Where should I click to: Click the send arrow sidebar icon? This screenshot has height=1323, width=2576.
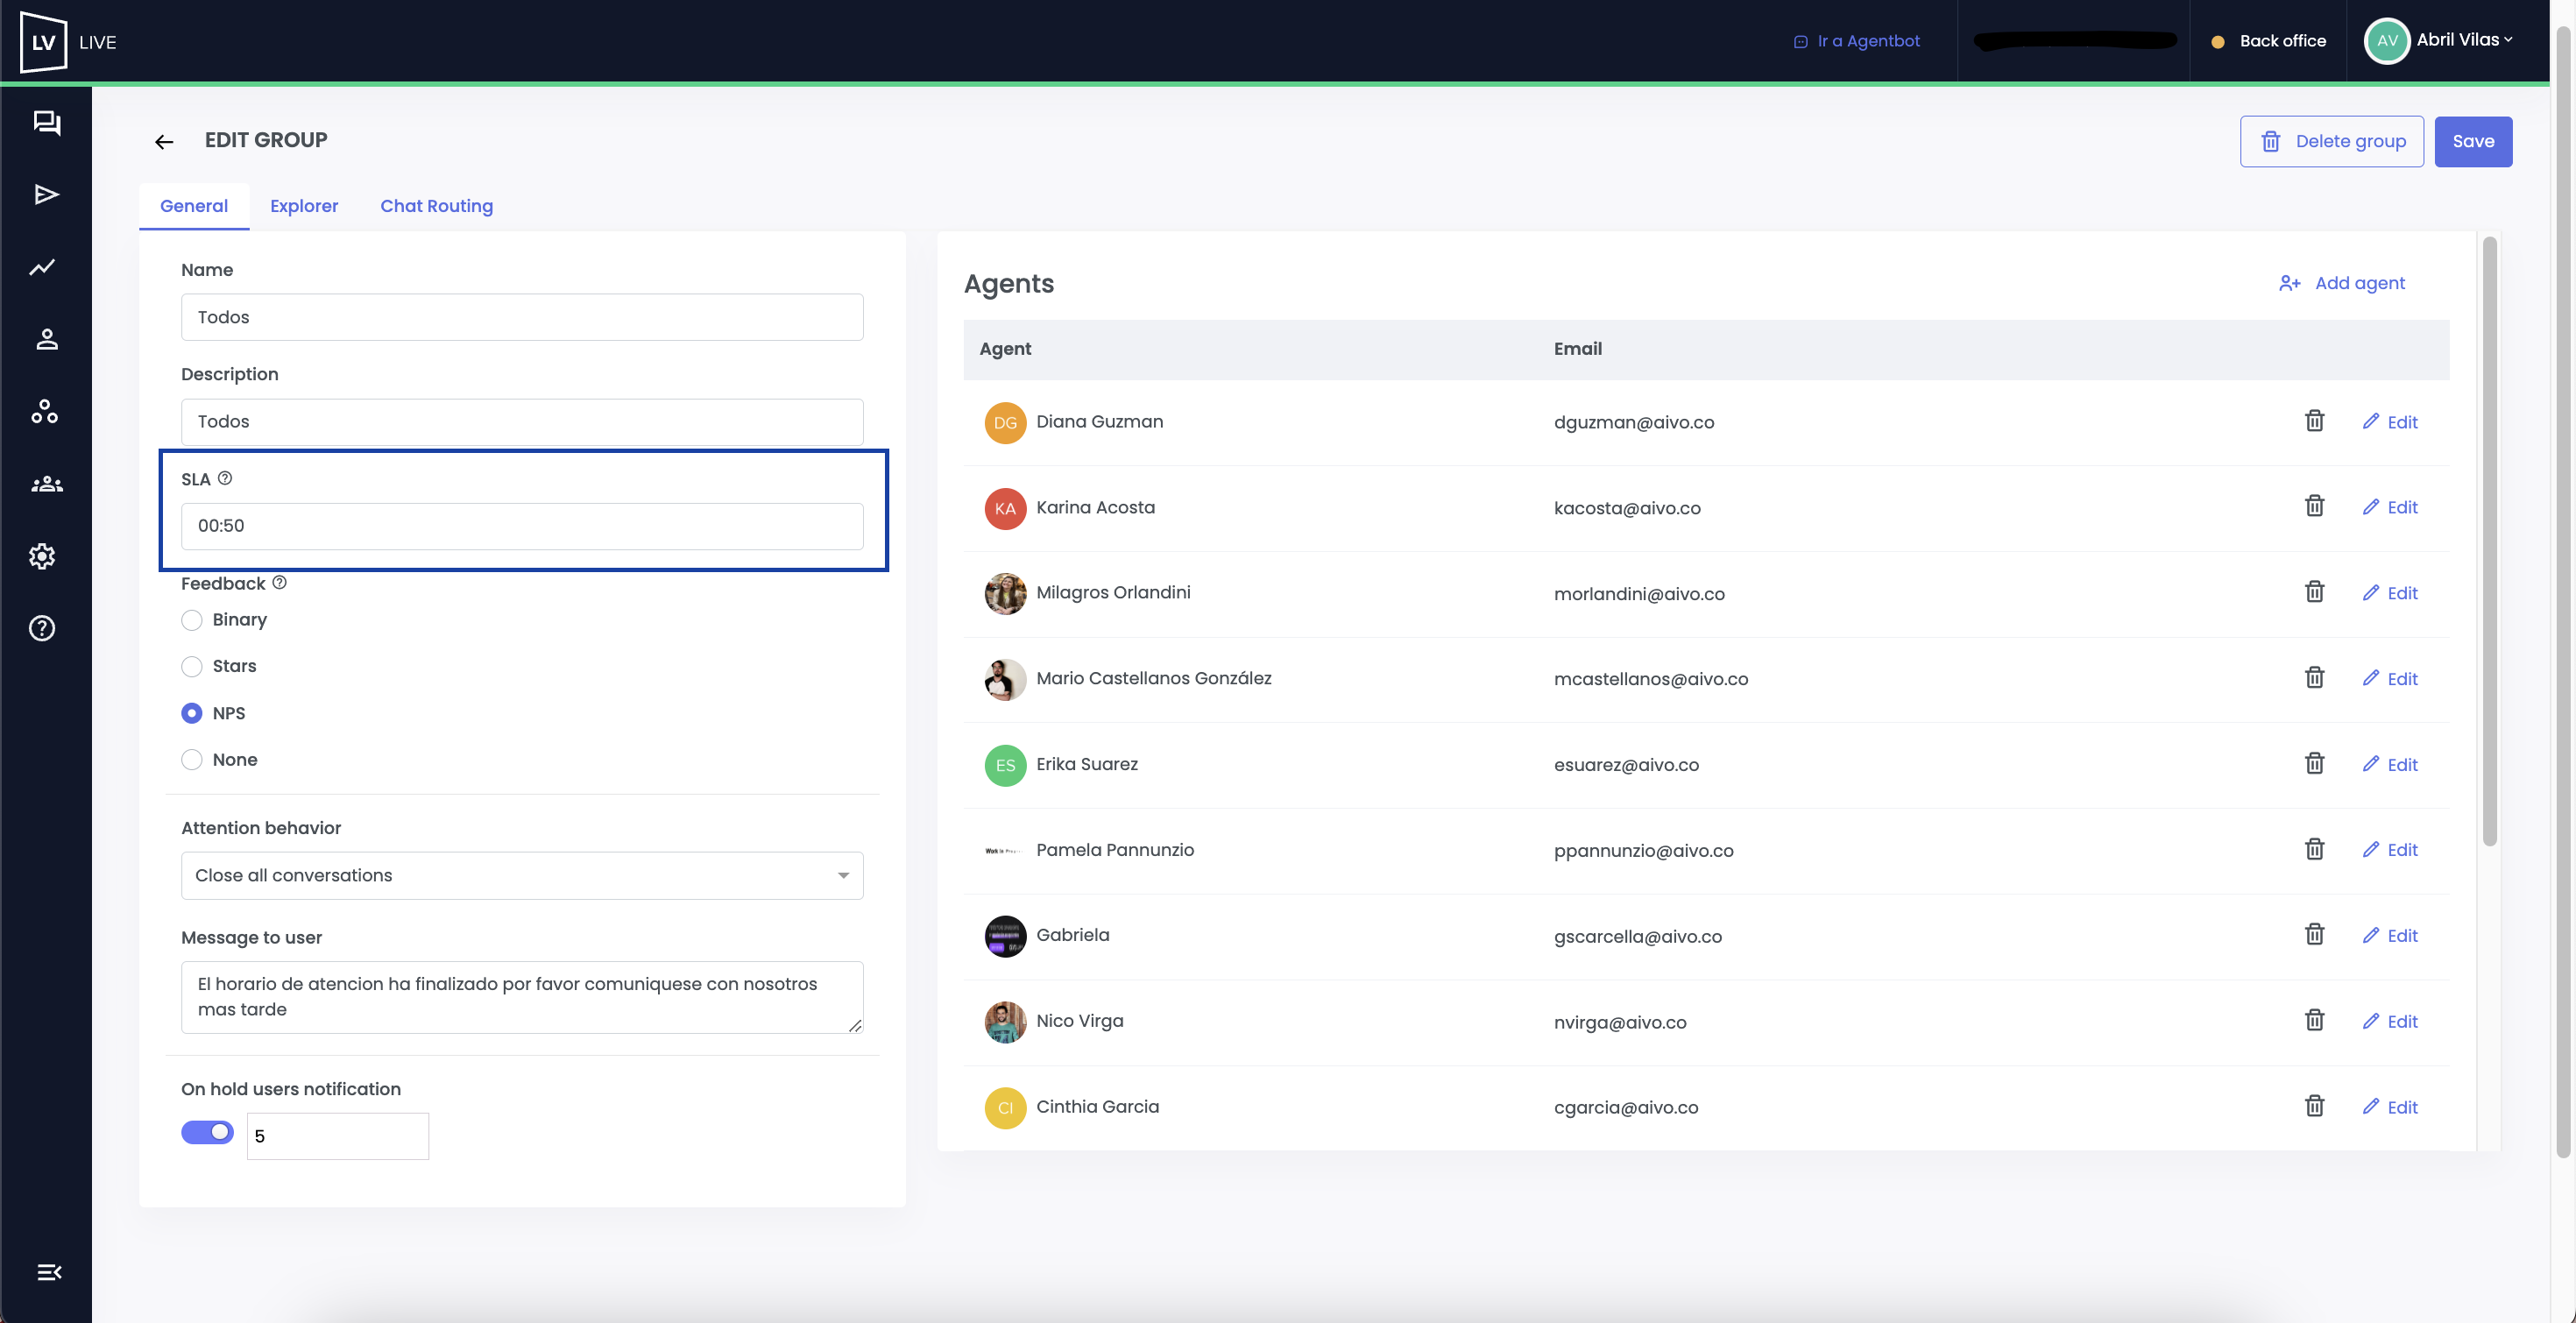click(46, 195)
